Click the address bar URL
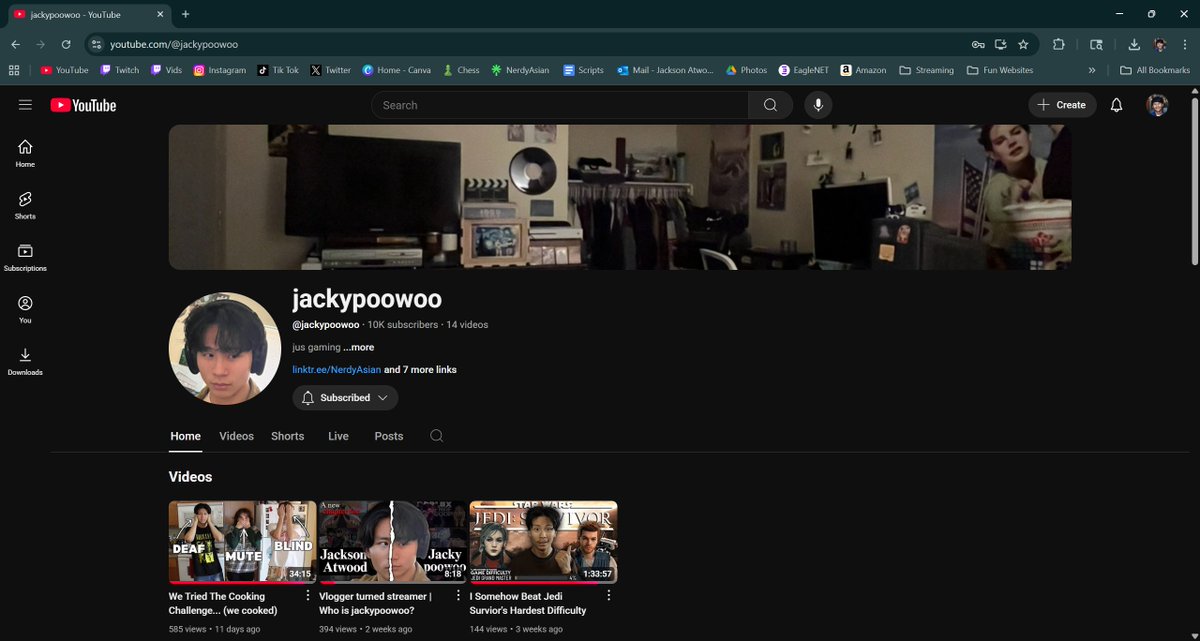The height and width of the screenshot is (641, 1200). point(174,44)
